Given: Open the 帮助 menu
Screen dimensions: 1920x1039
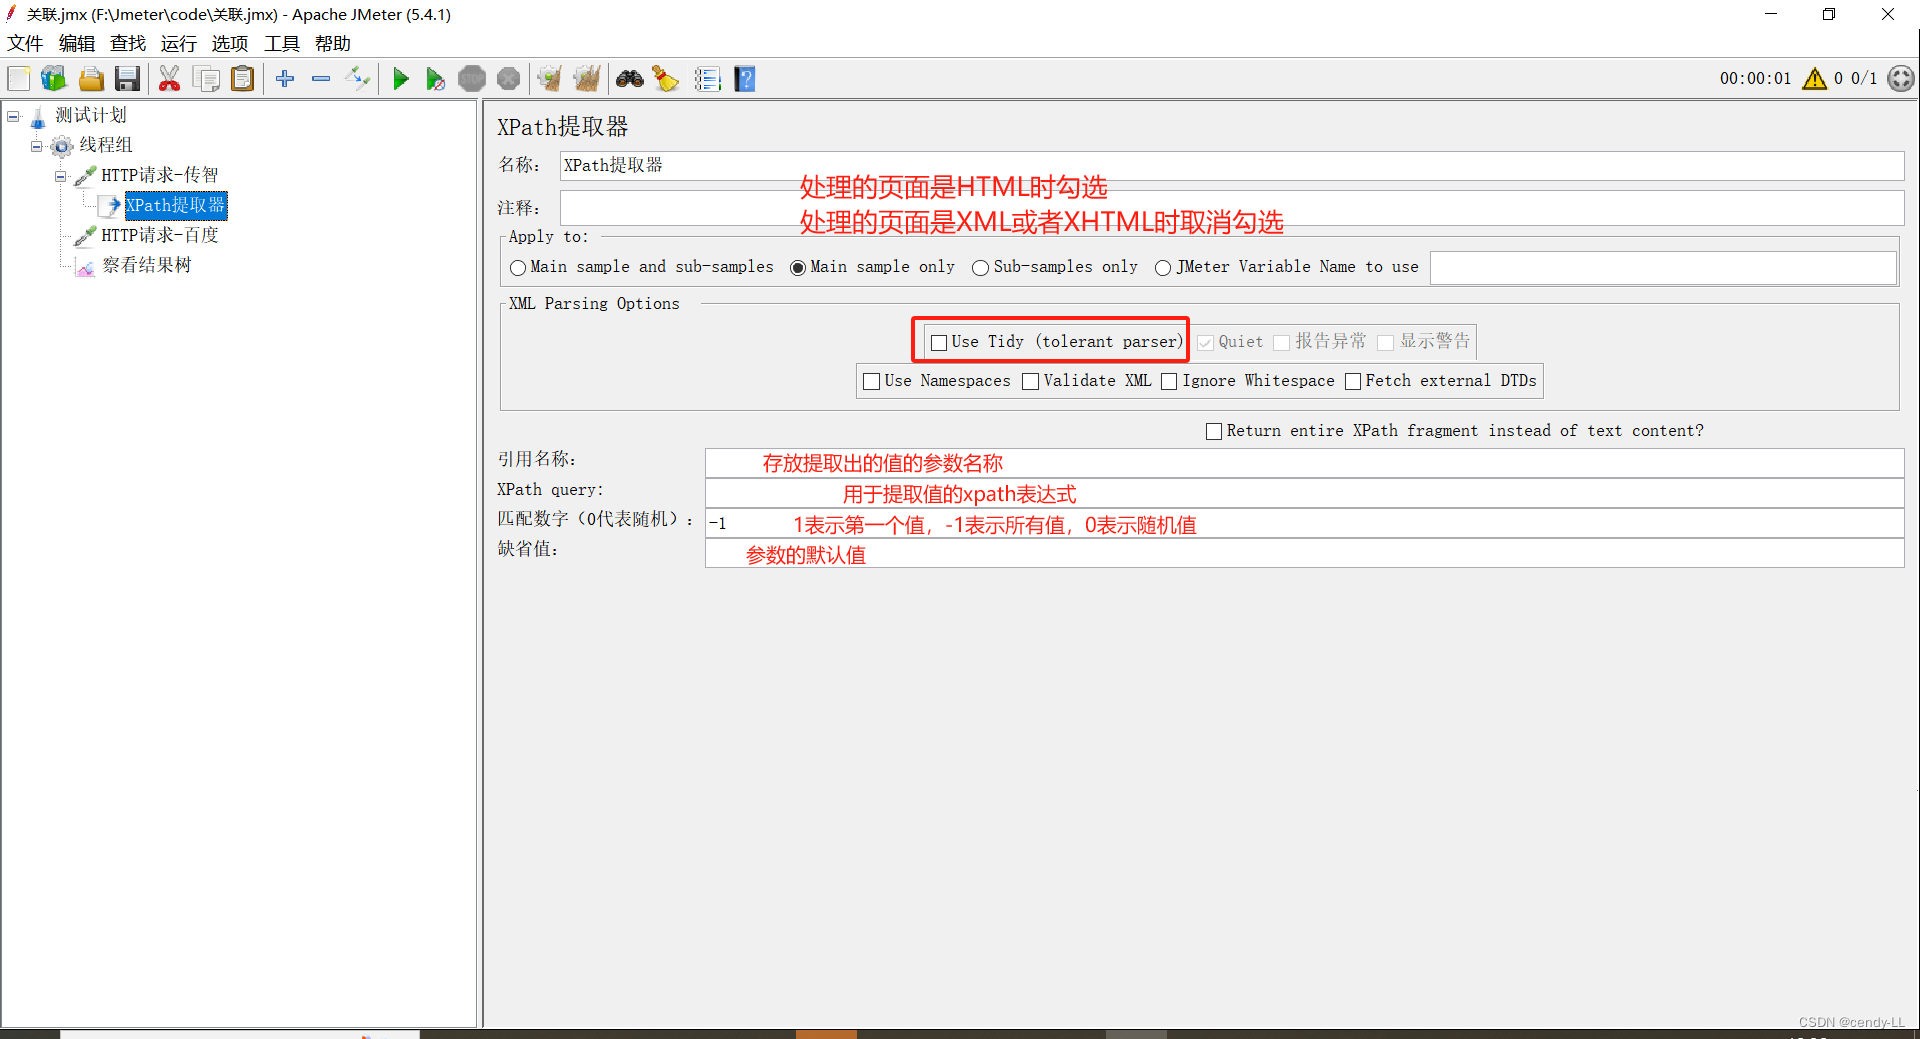Looking at the screenshot, I should [333, 43].
